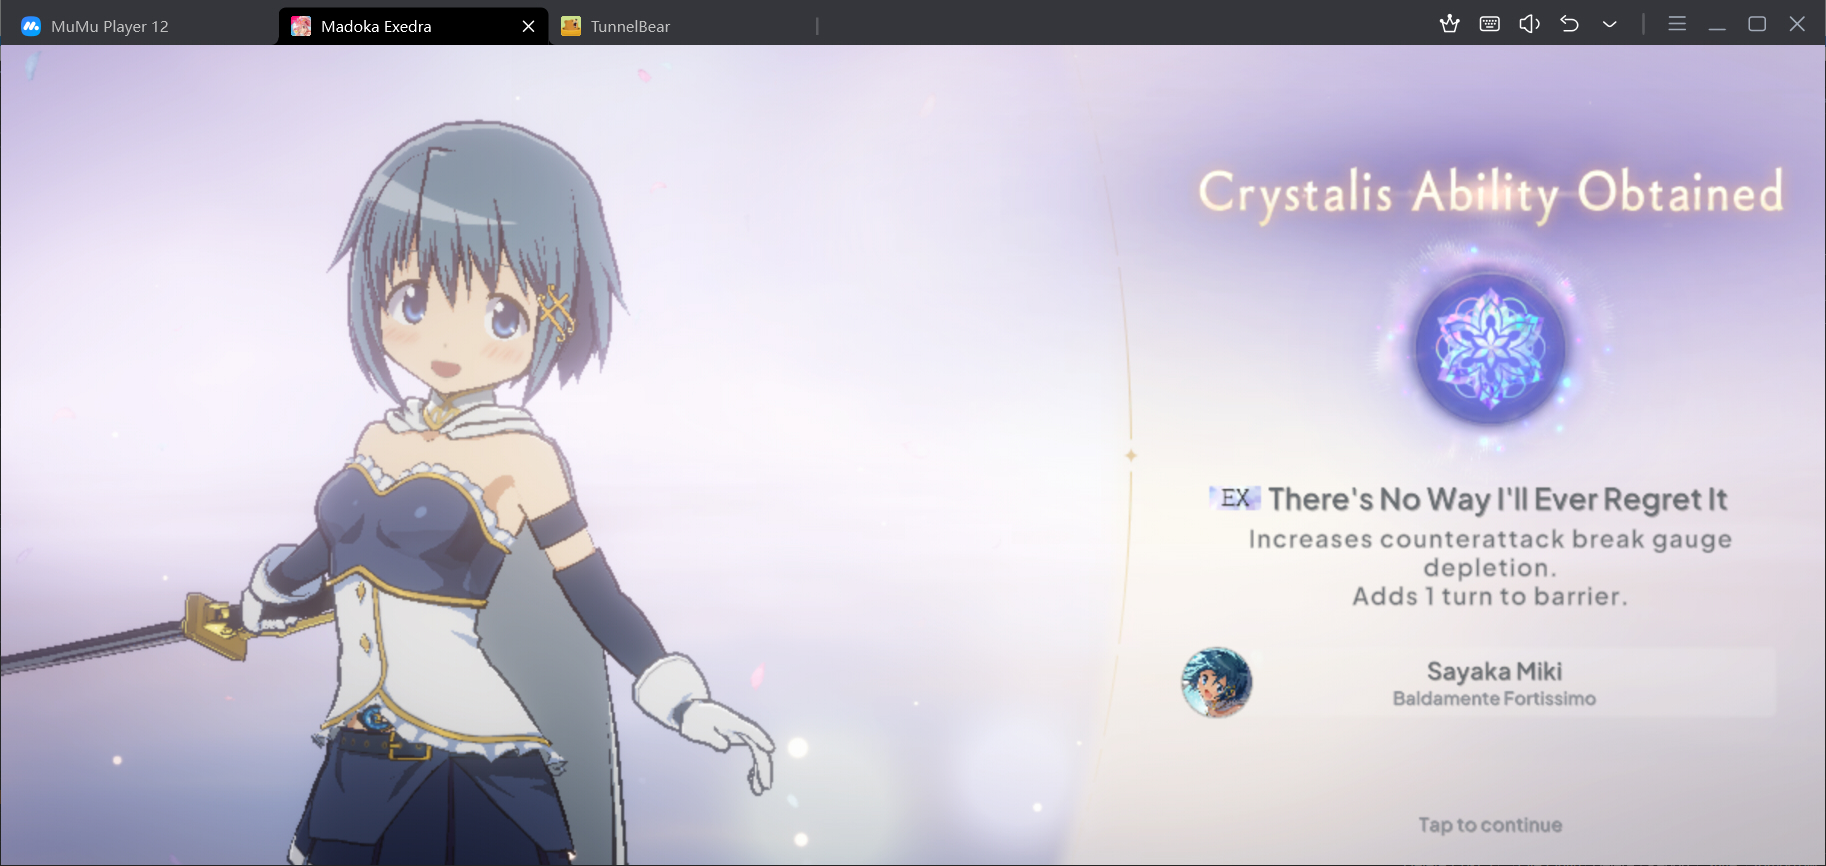The width and height of the screenshot is (1826, 866).
Task: Click the Crystalis Ability Obtained title
Action: click(1491, 193)
